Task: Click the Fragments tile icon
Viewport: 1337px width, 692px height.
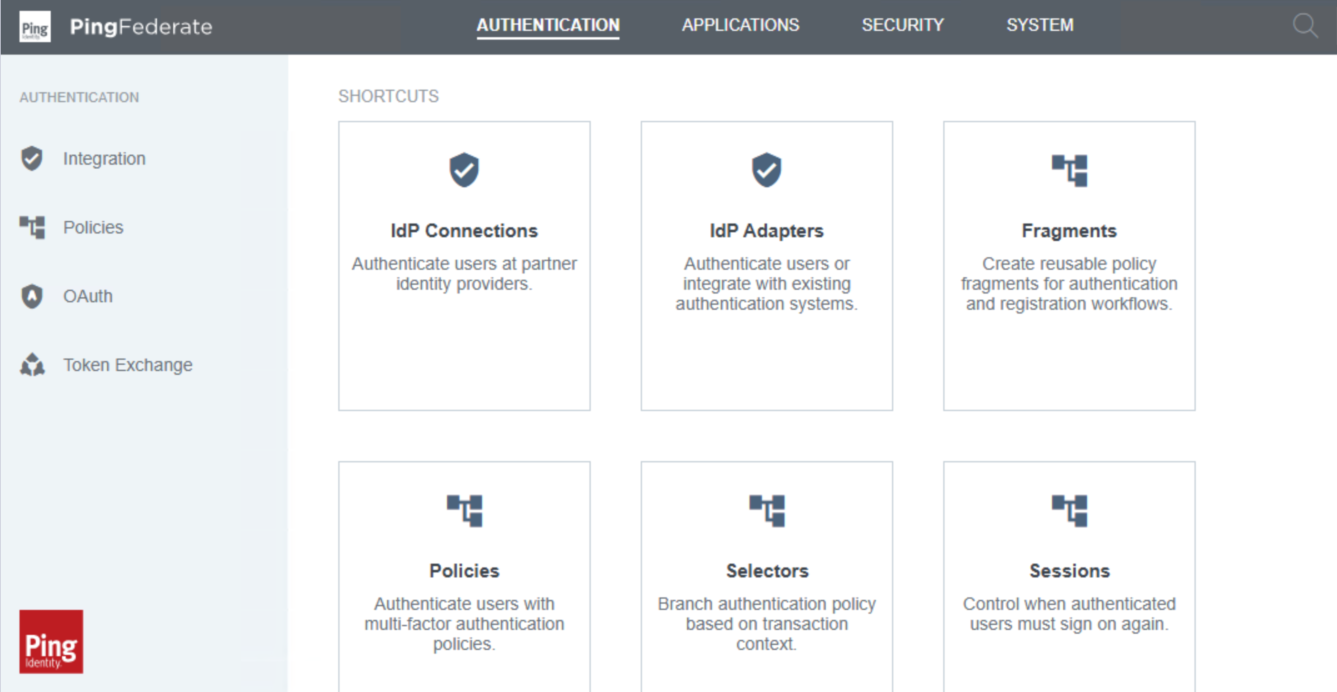Action: point(1069,170)
